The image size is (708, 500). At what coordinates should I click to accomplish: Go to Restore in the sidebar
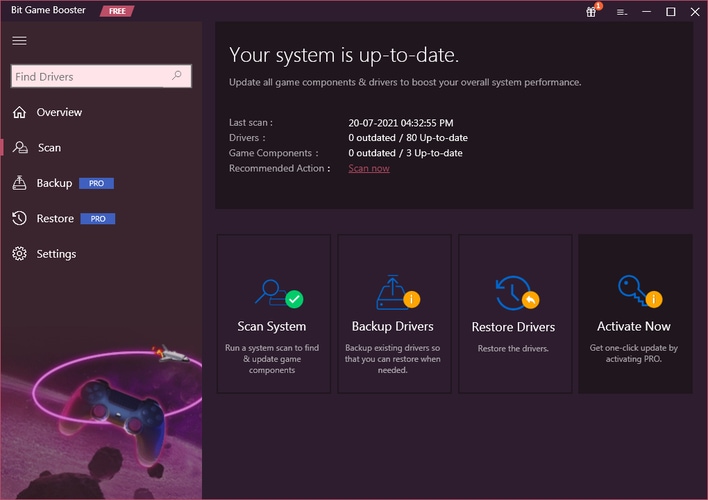pyautogui.click(x=55, y=219)
